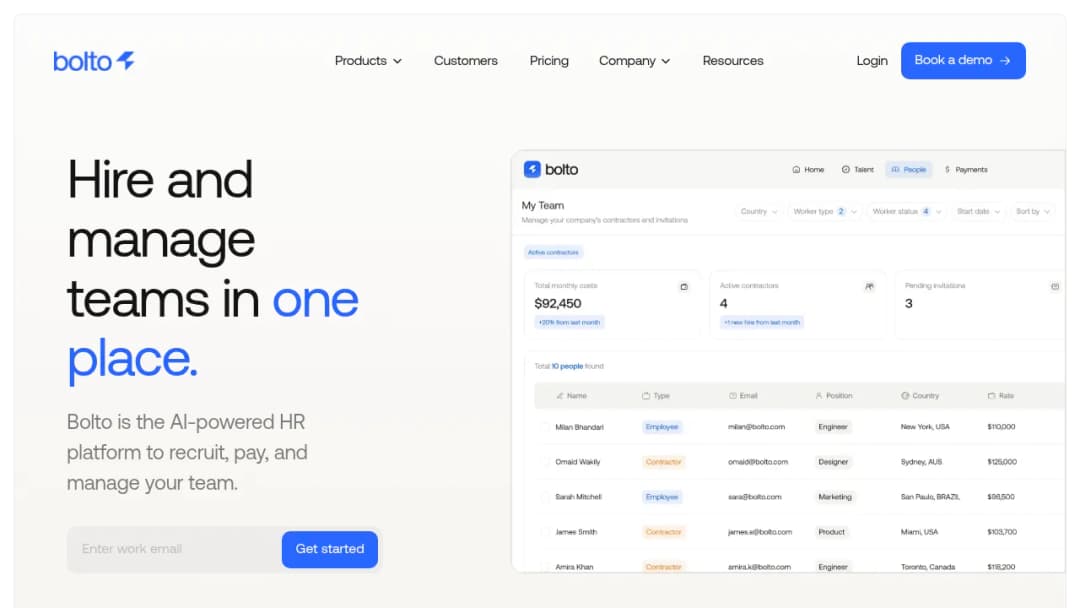This screenshot has width=1080, height=608.
Task: Click the Type column header icon
Action: pos(645,396)
